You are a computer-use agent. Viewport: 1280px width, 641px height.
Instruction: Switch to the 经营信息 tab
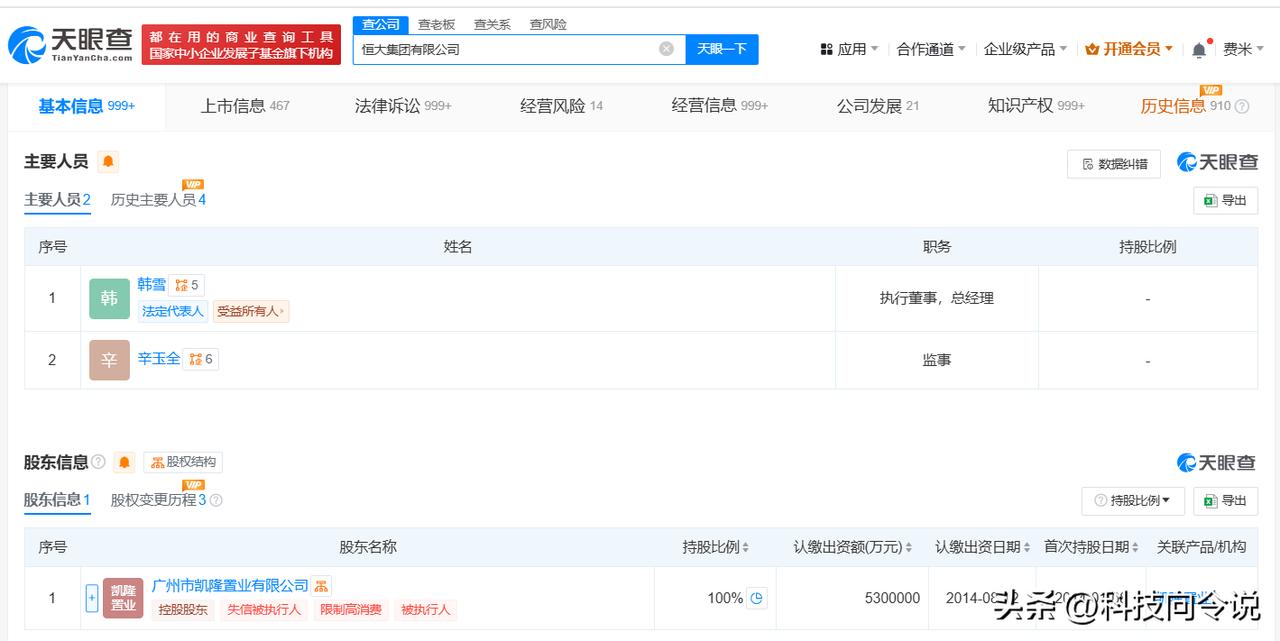(720, 106)
